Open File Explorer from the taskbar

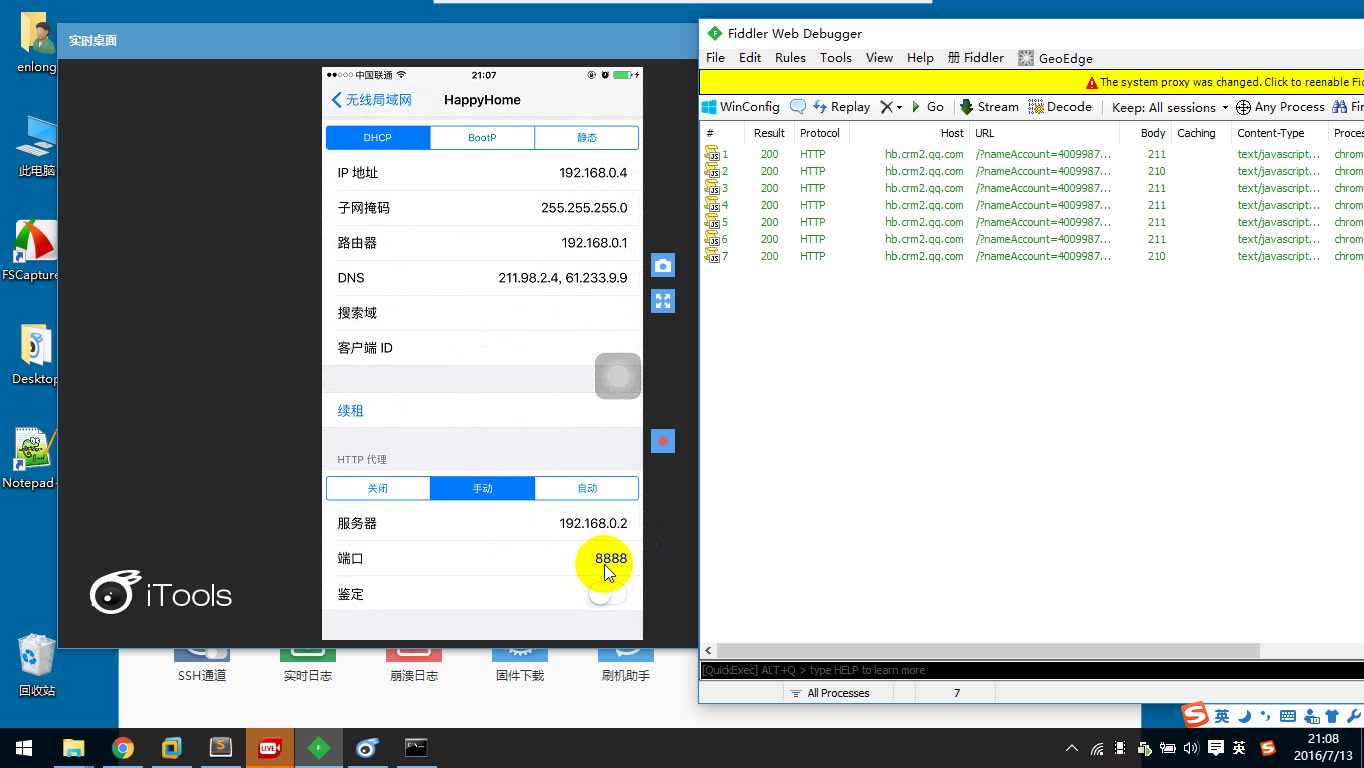(74, 748)
